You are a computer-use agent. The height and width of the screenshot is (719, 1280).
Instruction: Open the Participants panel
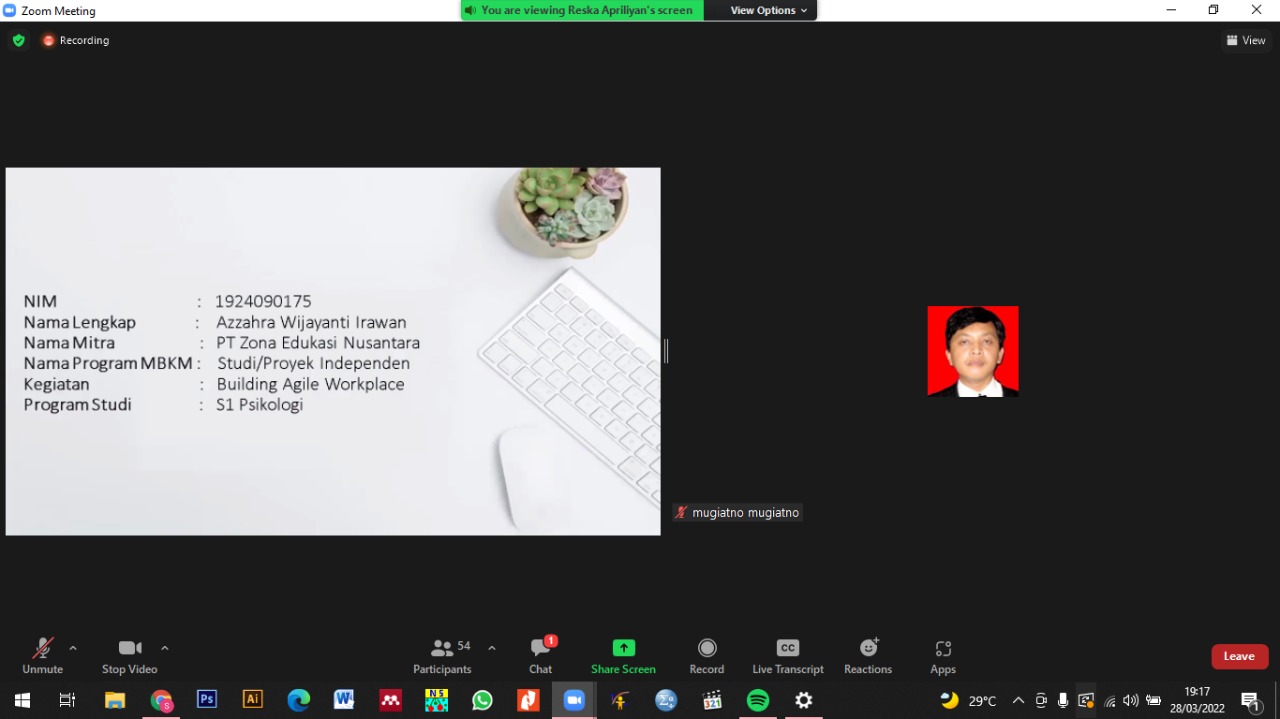(x=442, y=656)
